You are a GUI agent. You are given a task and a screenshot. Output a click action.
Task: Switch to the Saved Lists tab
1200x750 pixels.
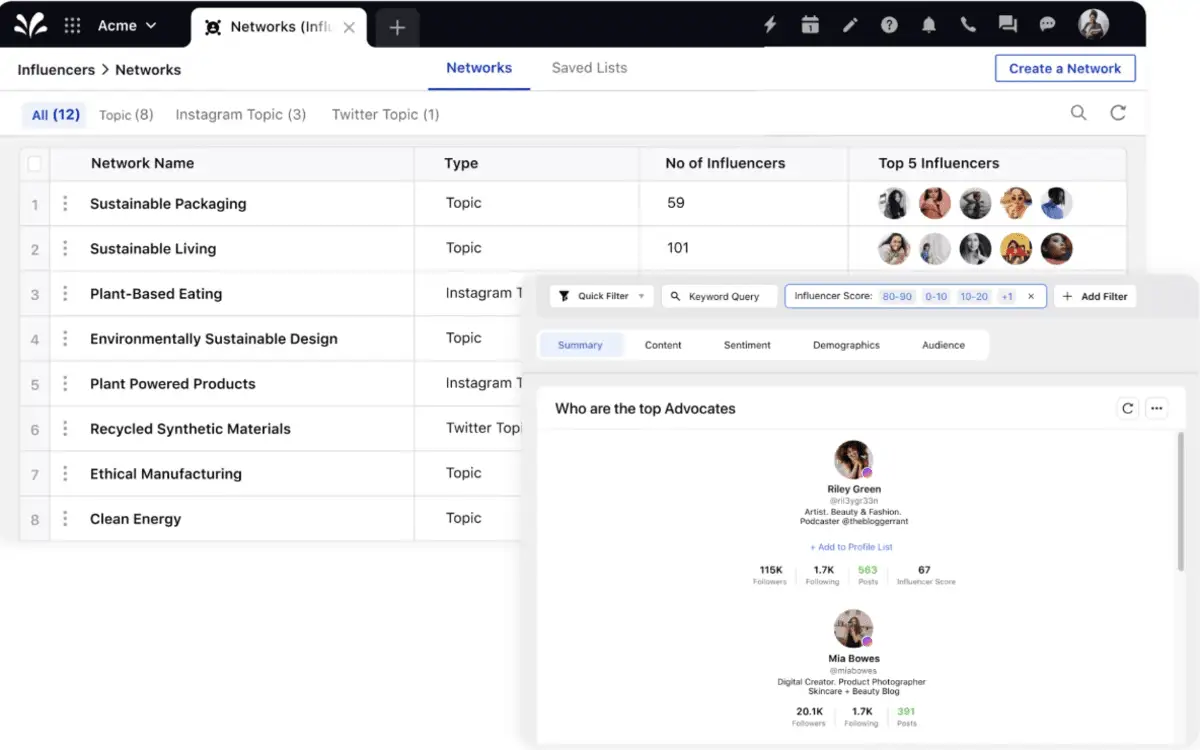(590, 68)
